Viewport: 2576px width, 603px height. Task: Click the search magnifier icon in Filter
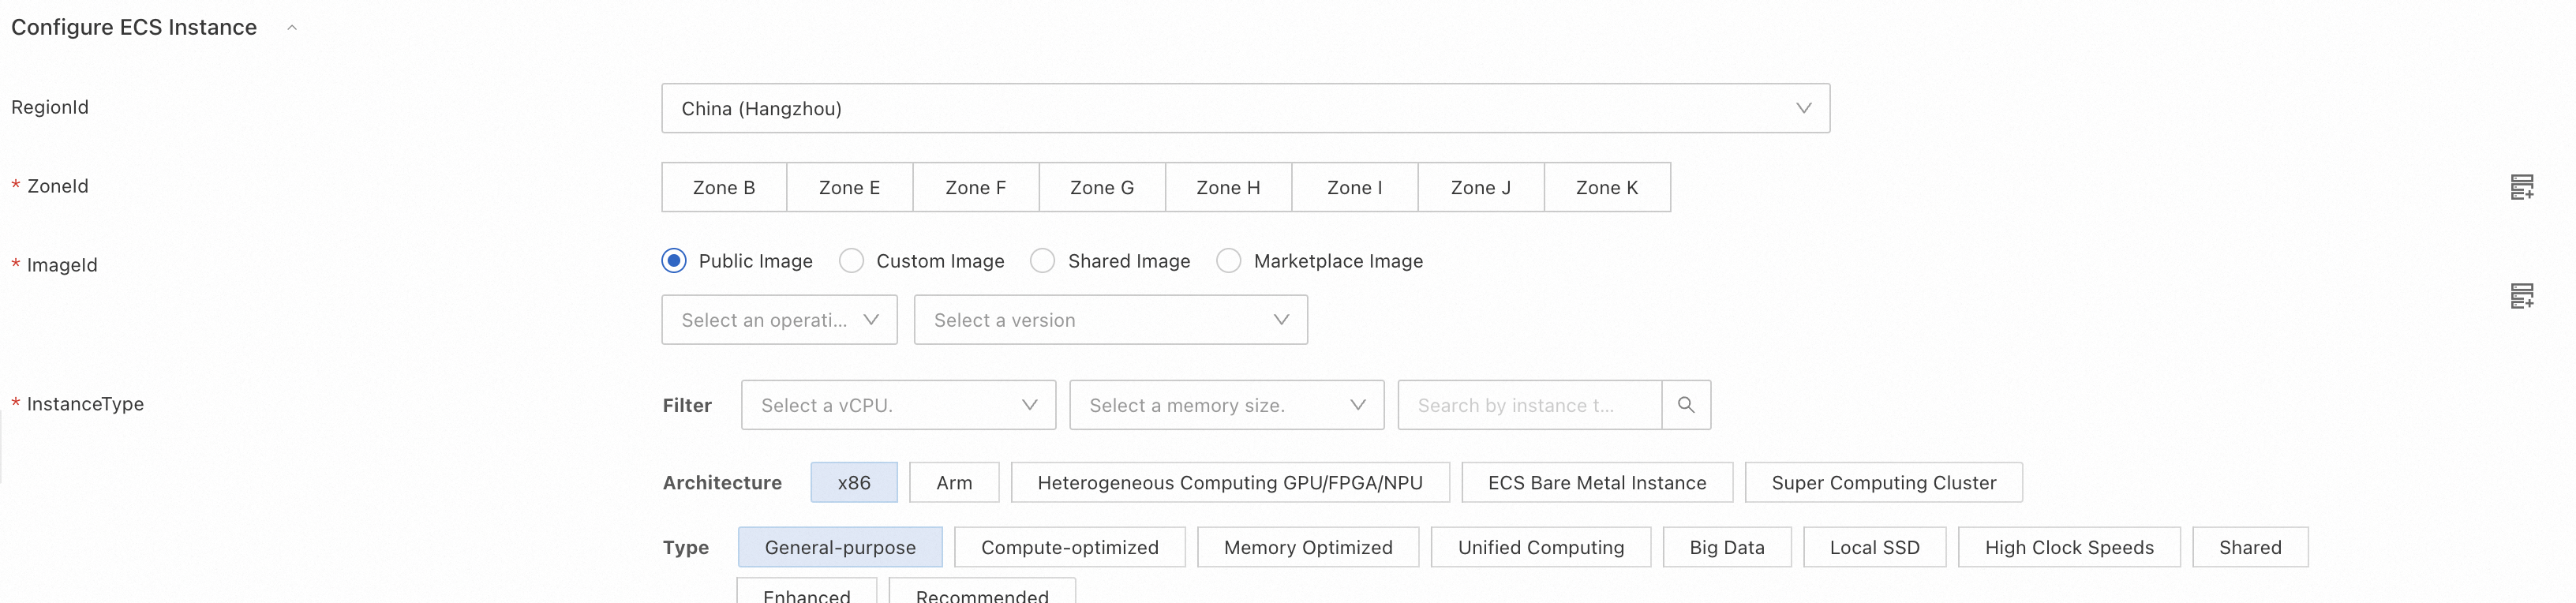(1685, 405)
